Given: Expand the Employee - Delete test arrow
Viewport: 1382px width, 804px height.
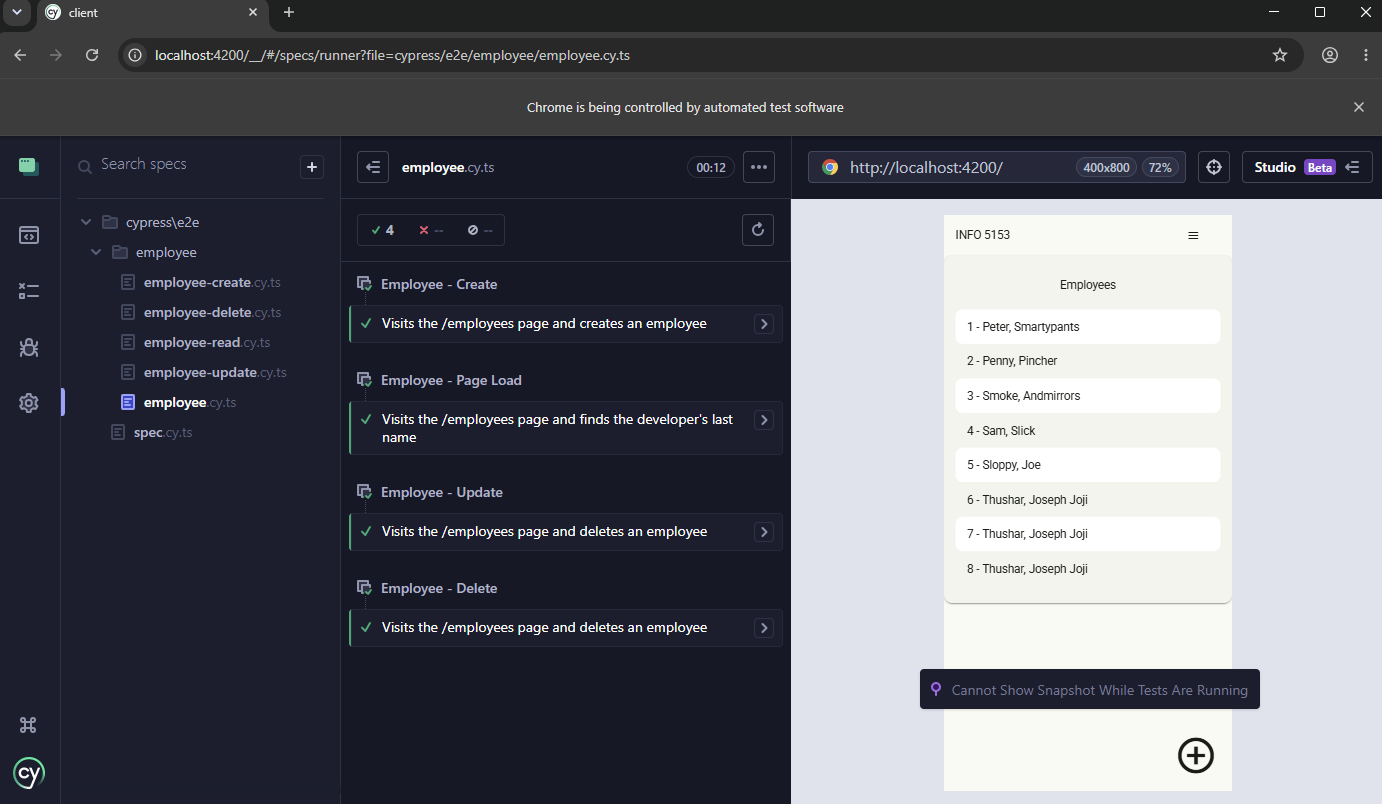Looking at the screenshot, I should [x=764, y=628].
